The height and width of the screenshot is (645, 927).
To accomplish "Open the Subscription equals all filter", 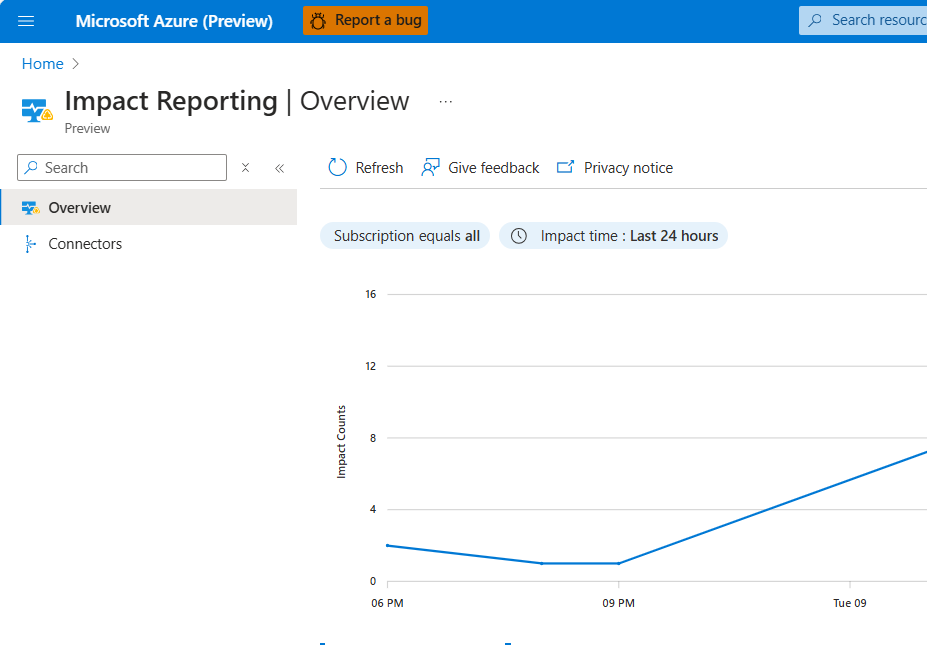I will 404,235.
